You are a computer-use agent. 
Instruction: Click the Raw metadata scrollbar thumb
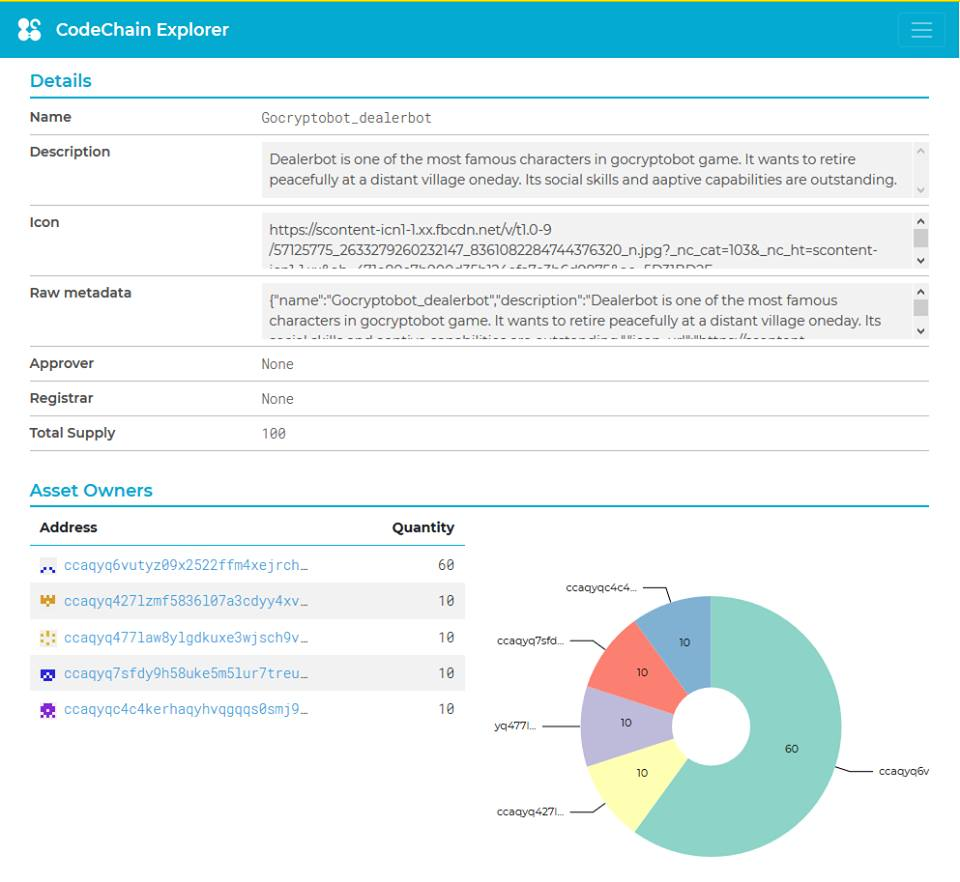coord(920,308)
